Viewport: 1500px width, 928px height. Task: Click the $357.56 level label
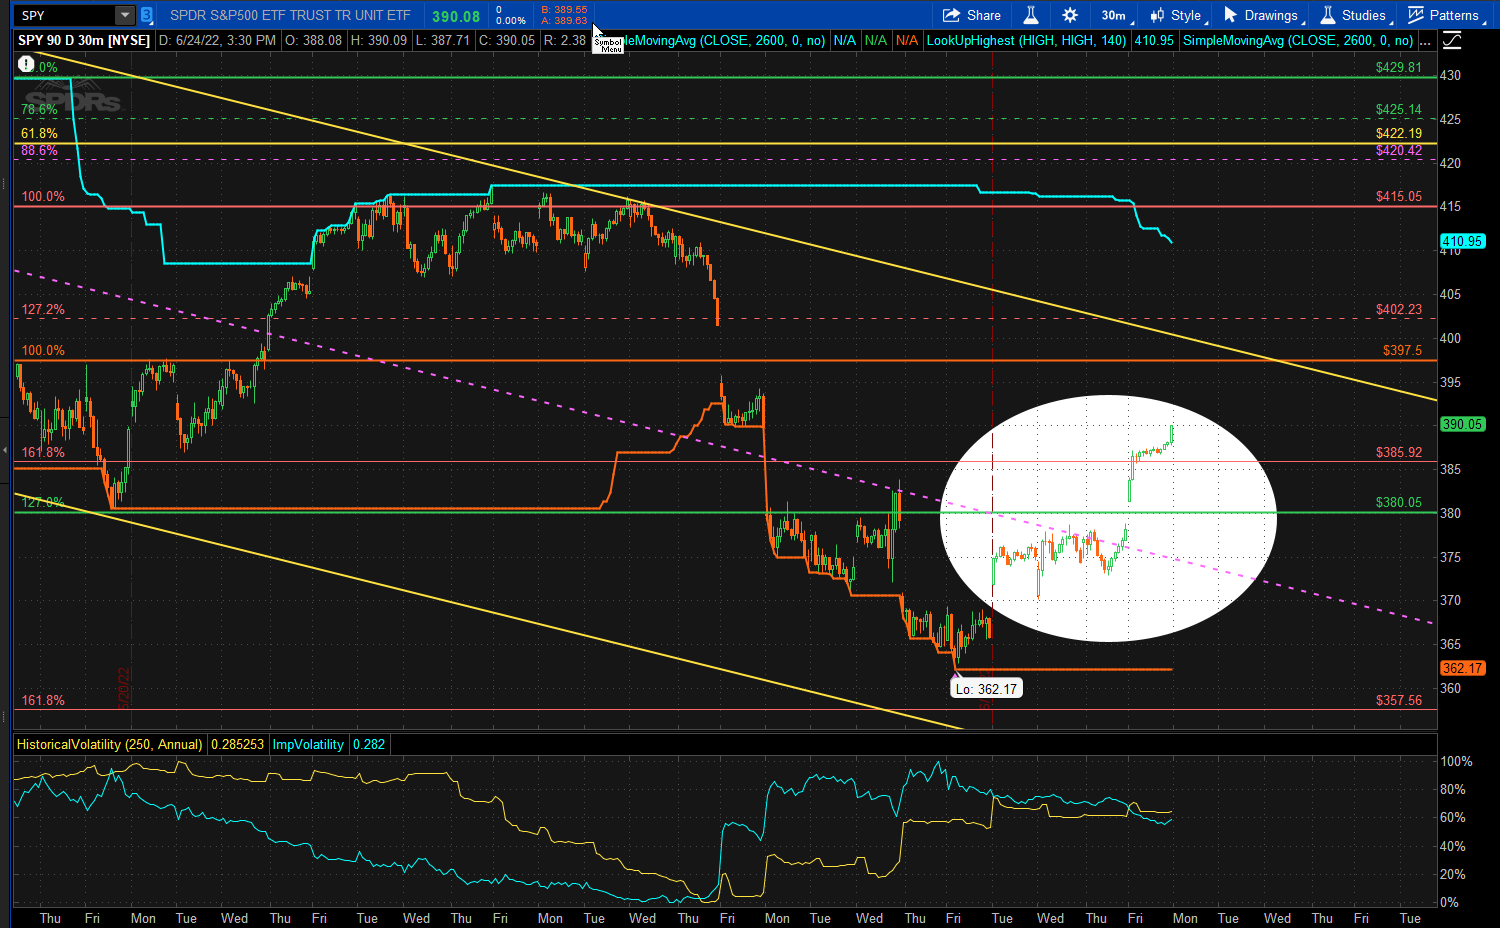(1398, 700)
